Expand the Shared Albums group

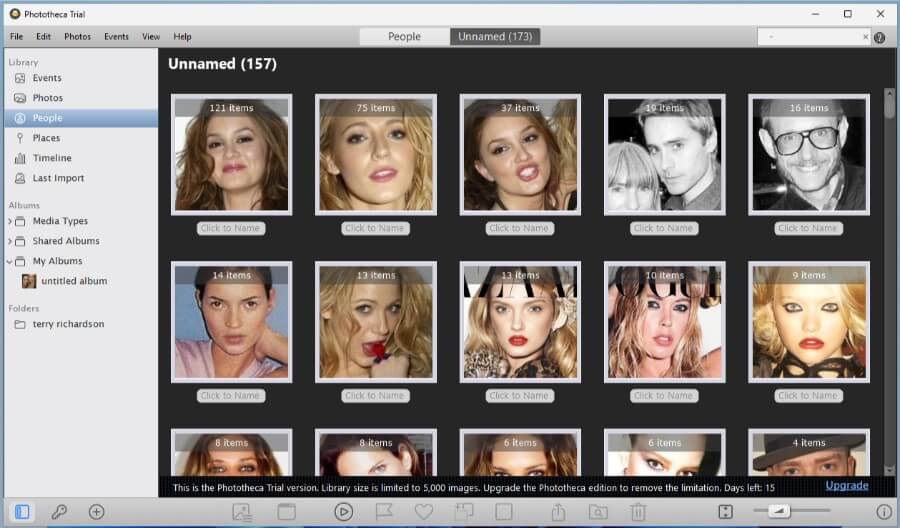[10, 241]
